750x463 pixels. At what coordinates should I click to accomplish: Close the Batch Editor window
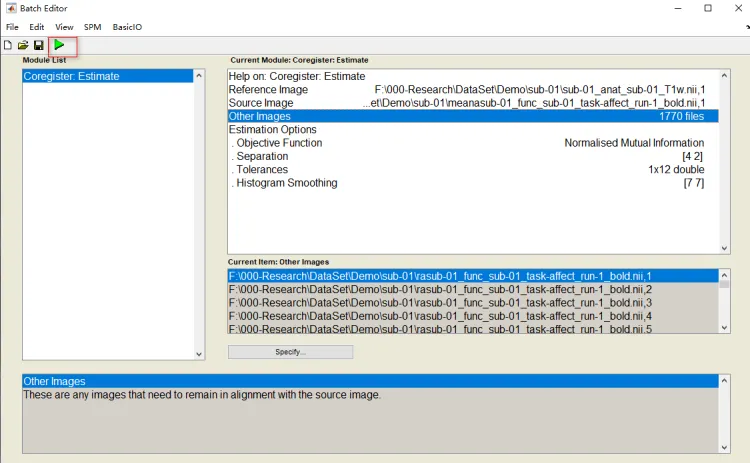tap(738, 8)
